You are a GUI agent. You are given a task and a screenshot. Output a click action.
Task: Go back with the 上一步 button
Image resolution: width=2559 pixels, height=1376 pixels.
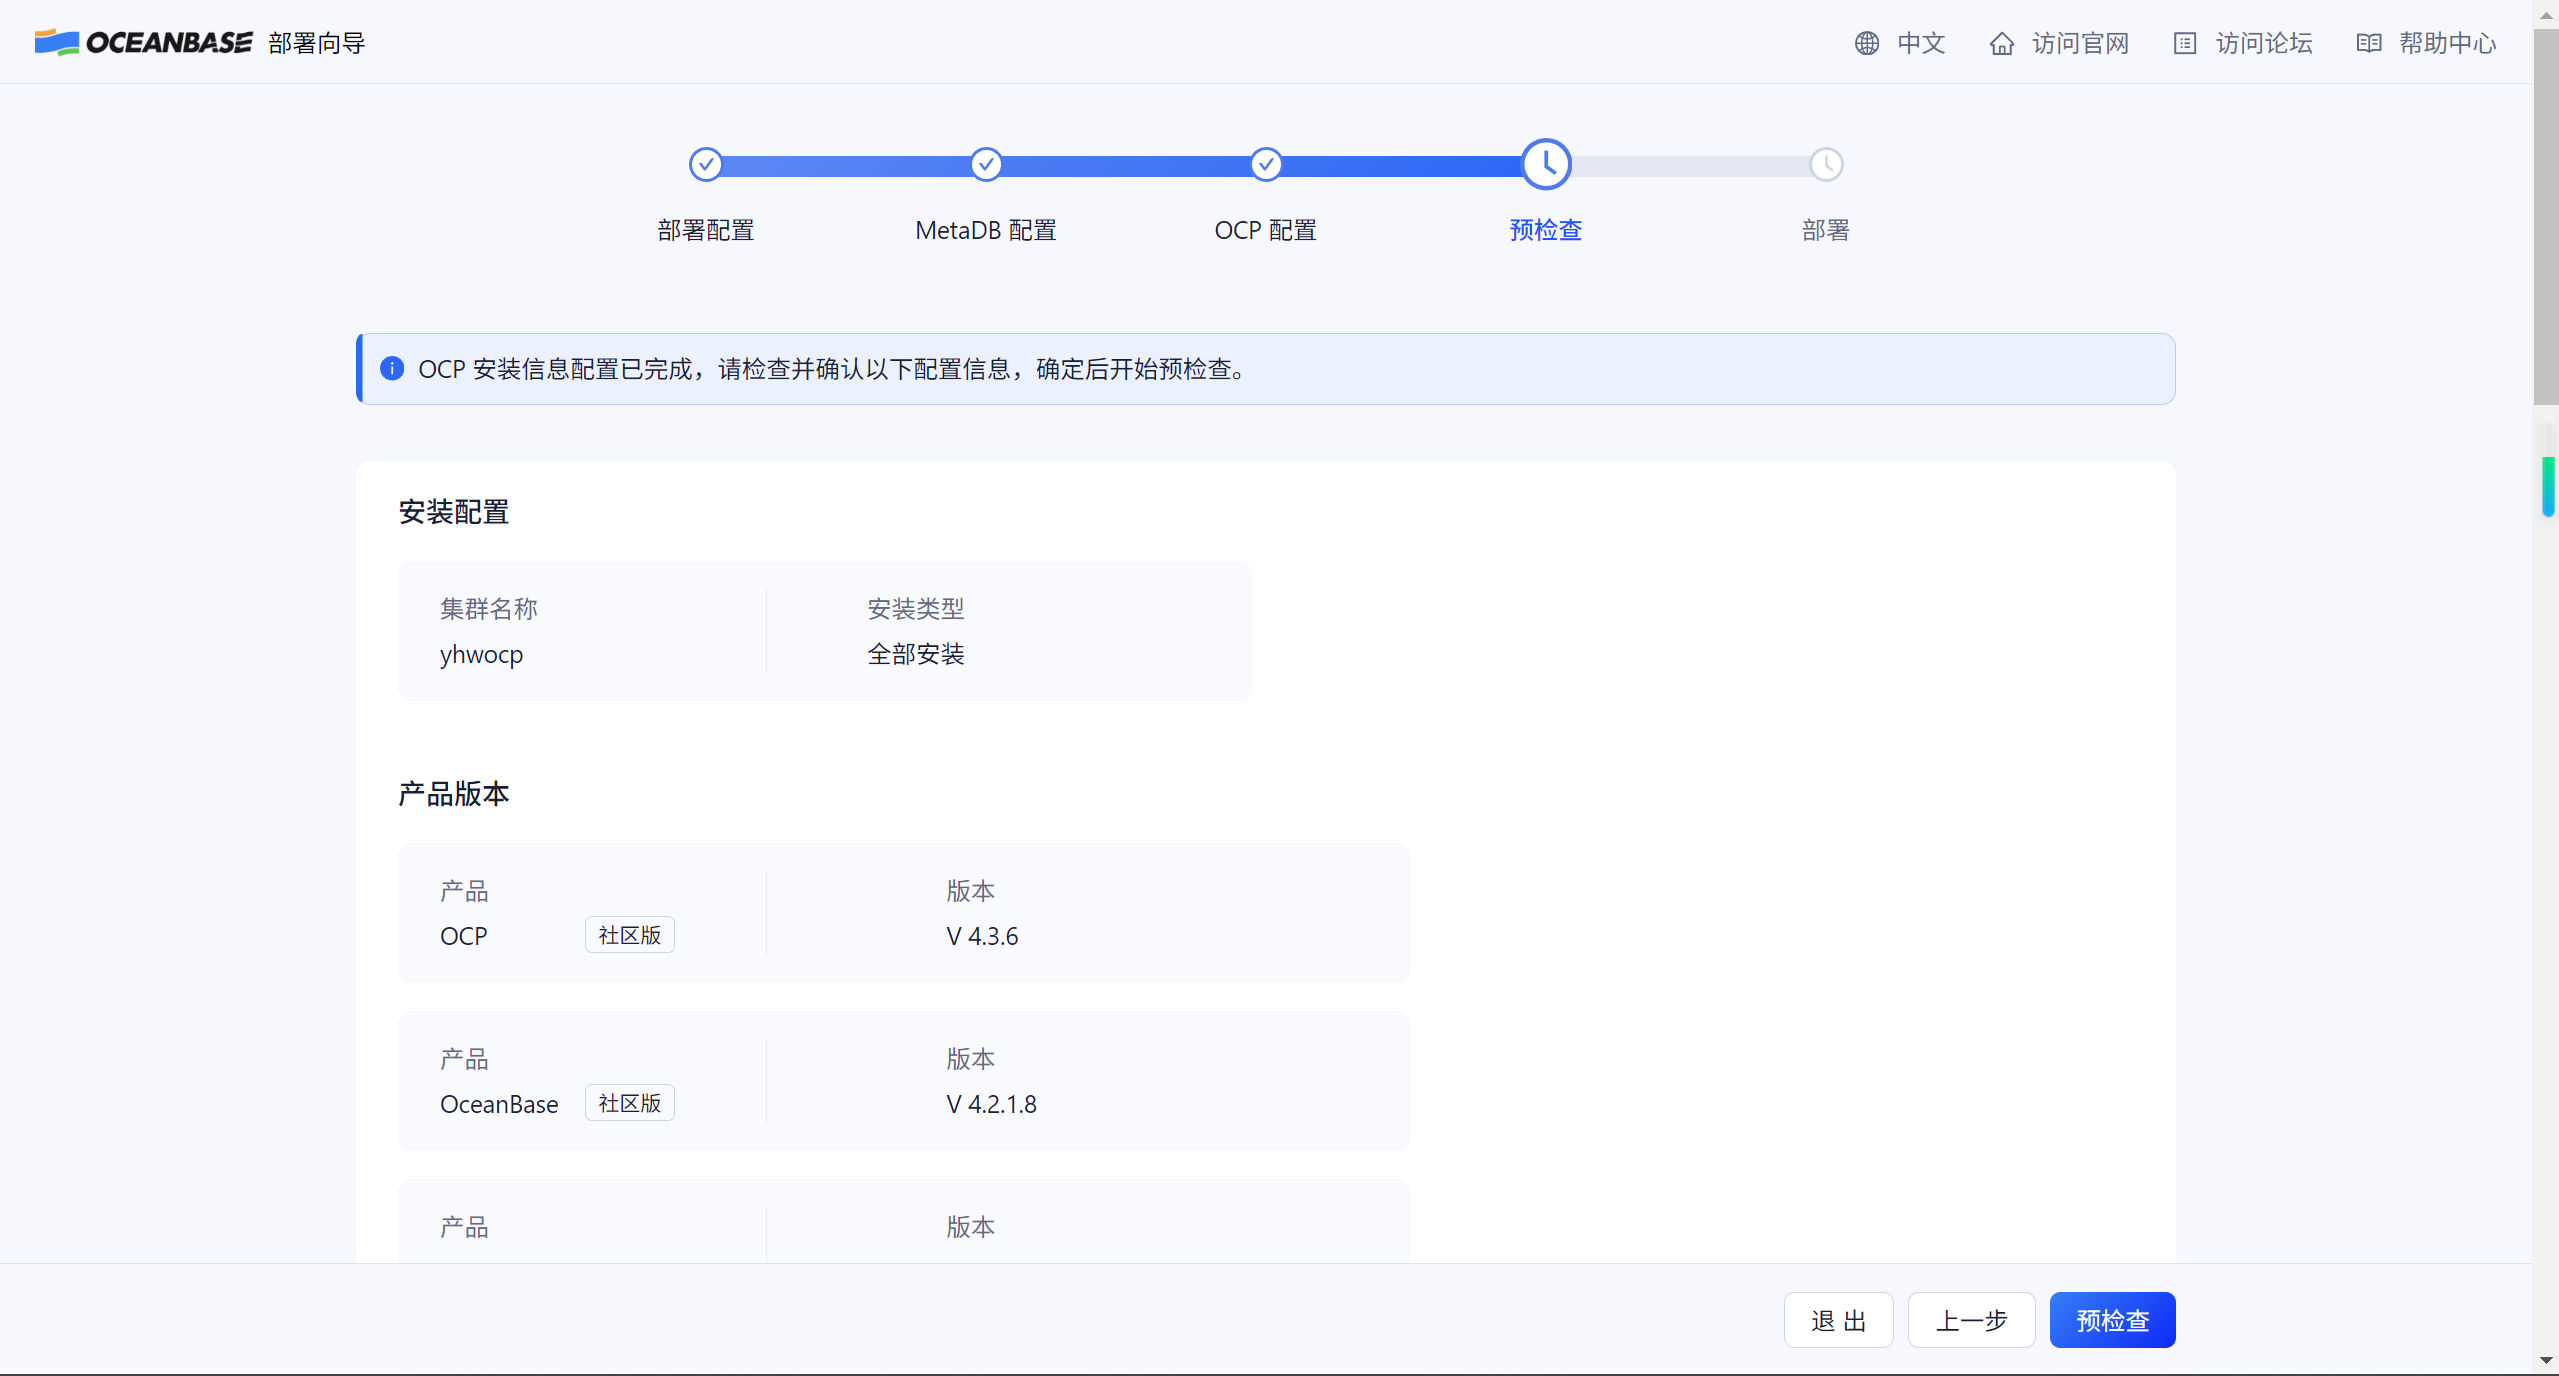[1971, 1320]
